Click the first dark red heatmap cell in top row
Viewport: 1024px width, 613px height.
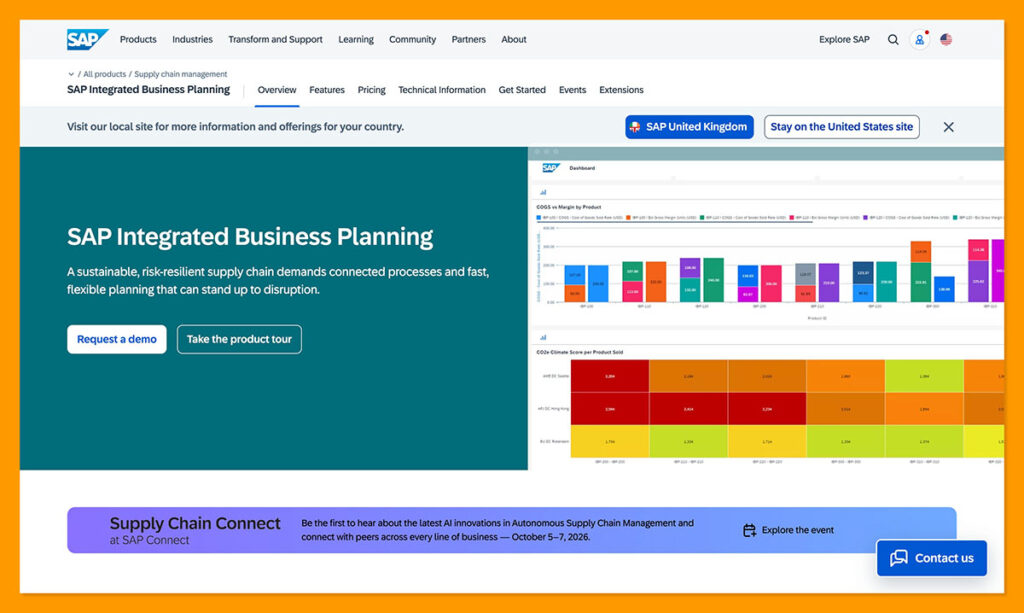[609, 376]
